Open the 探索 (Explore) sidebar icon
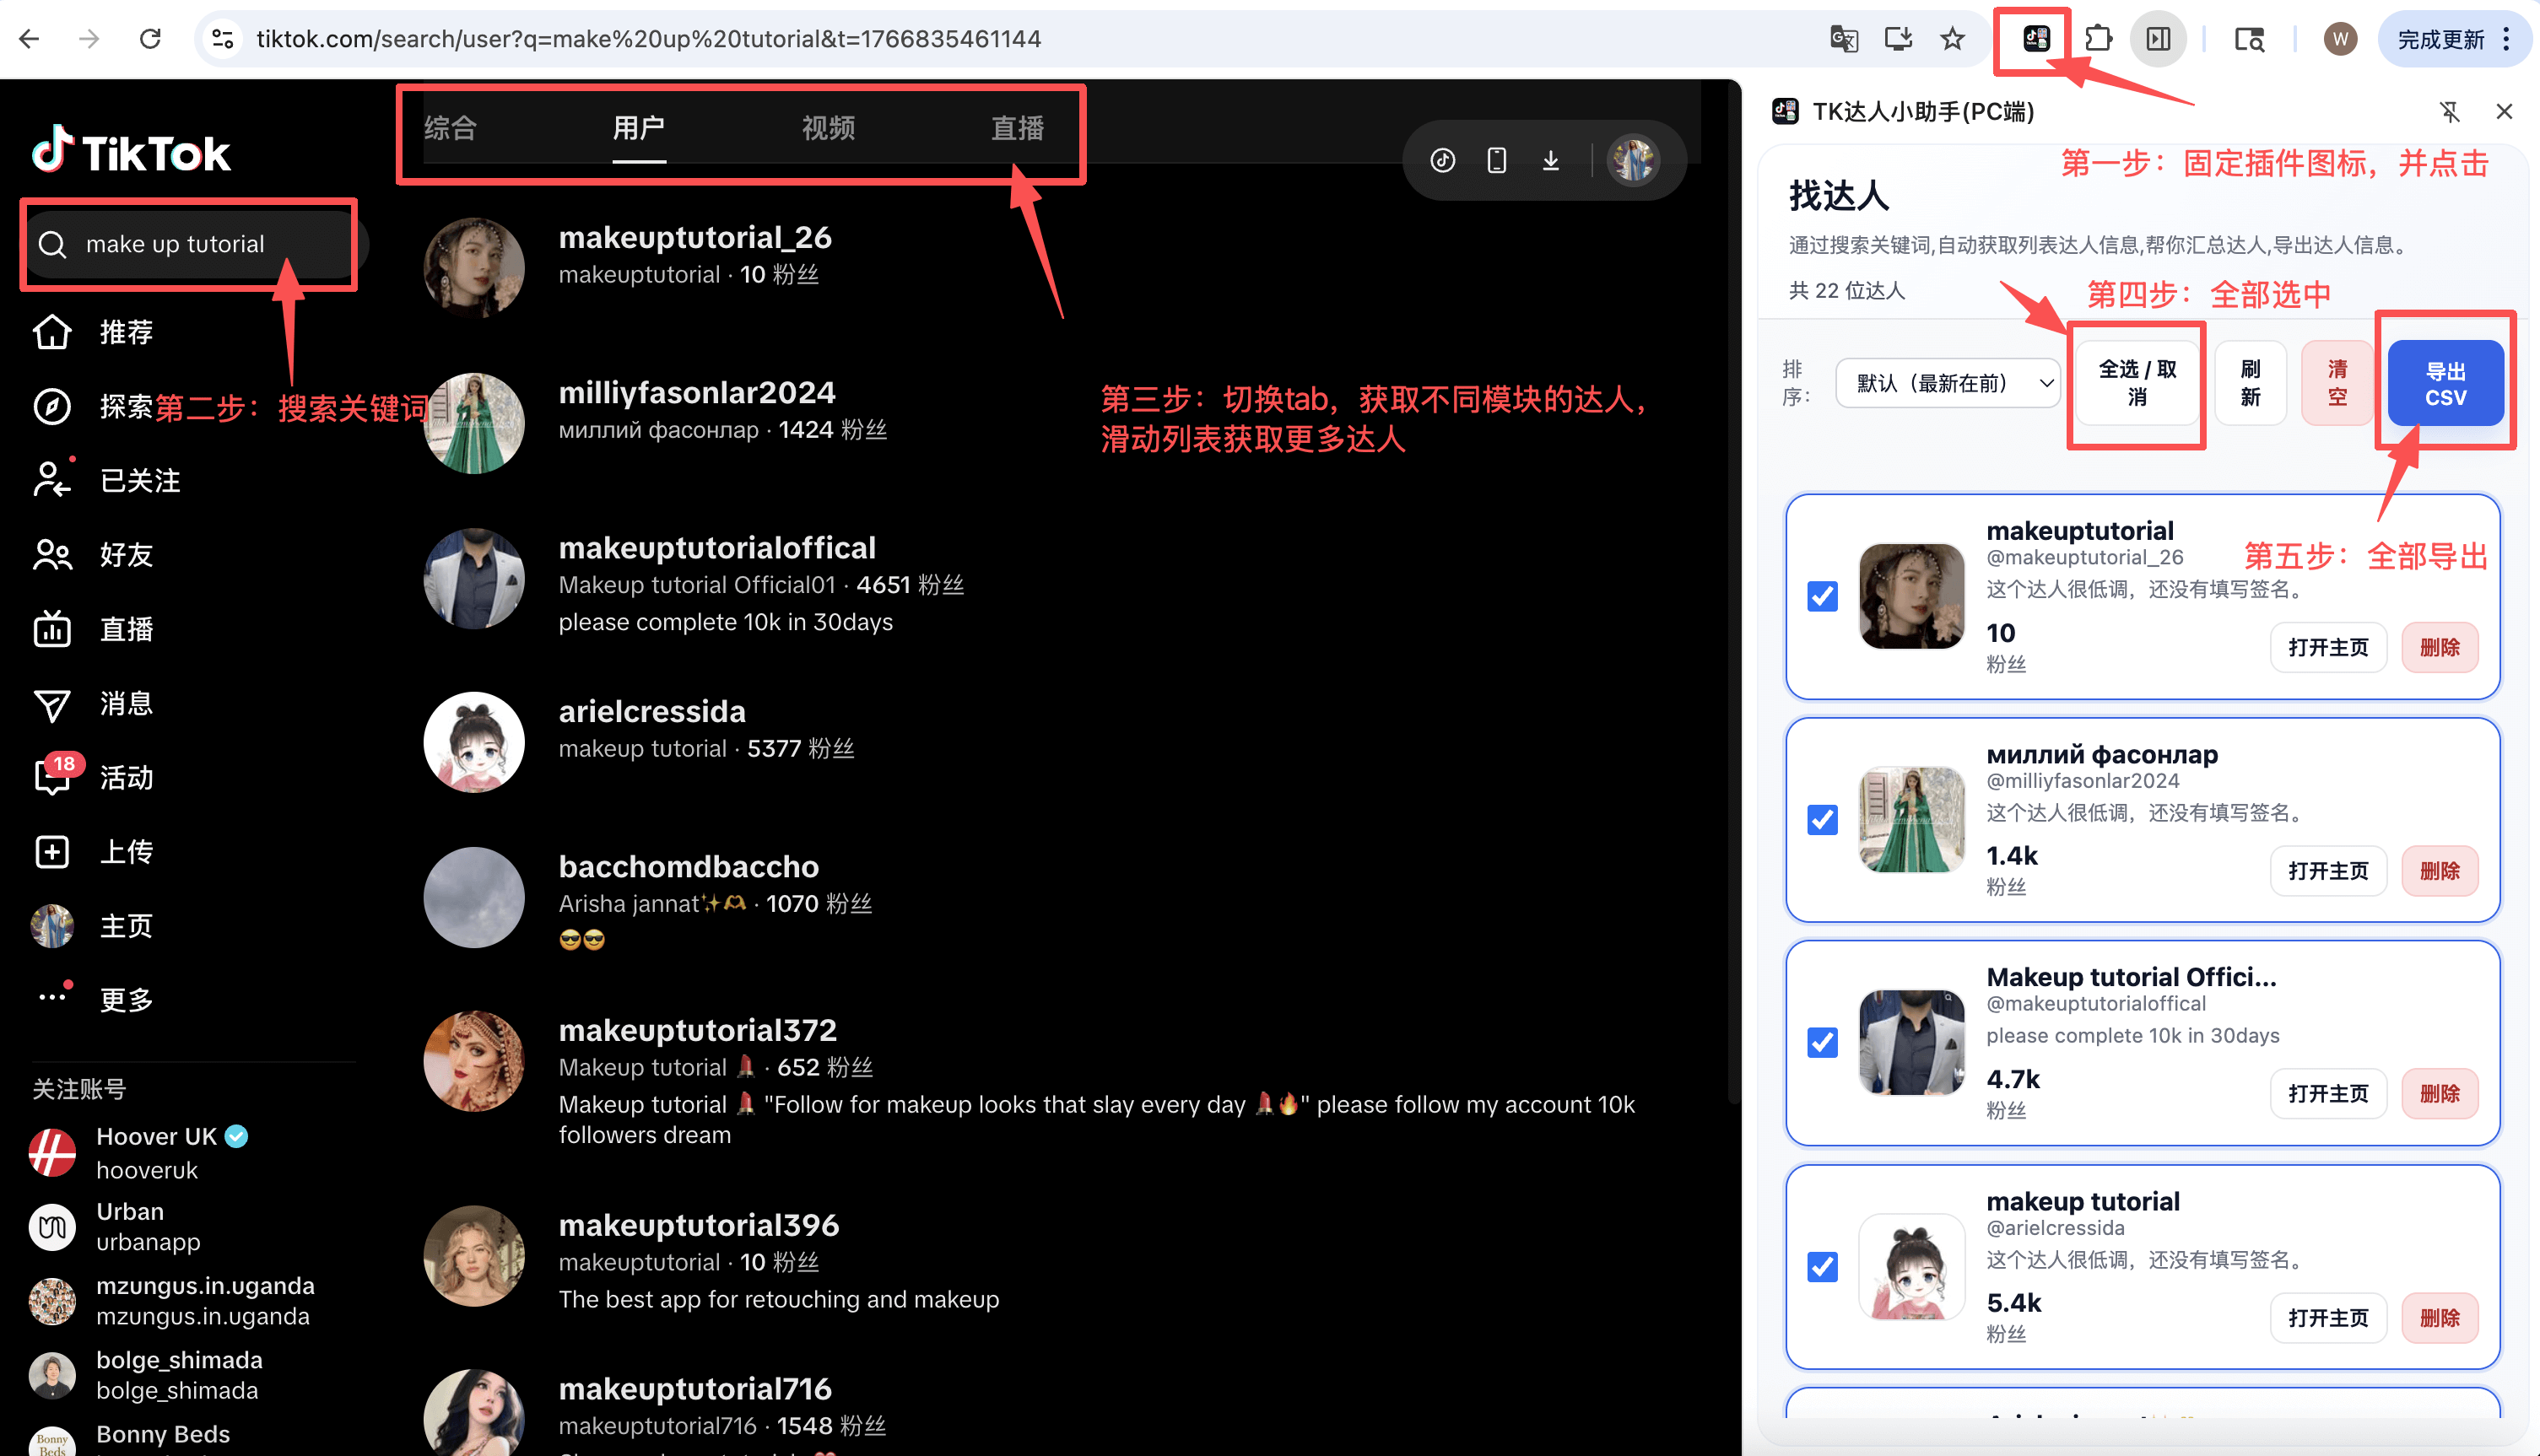The width and height of the screenshot is (2540, 1456). coord(52,406)
